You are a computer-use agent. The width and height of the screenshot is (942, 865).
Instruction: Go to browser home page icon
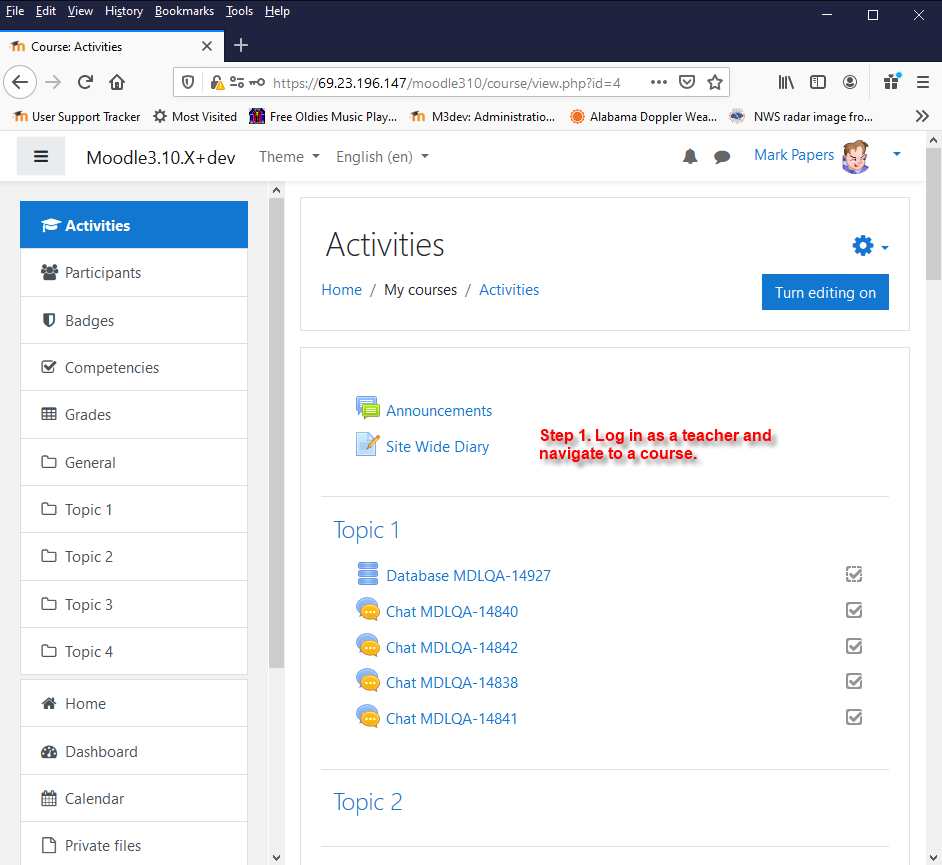click(x=117, y=82)
